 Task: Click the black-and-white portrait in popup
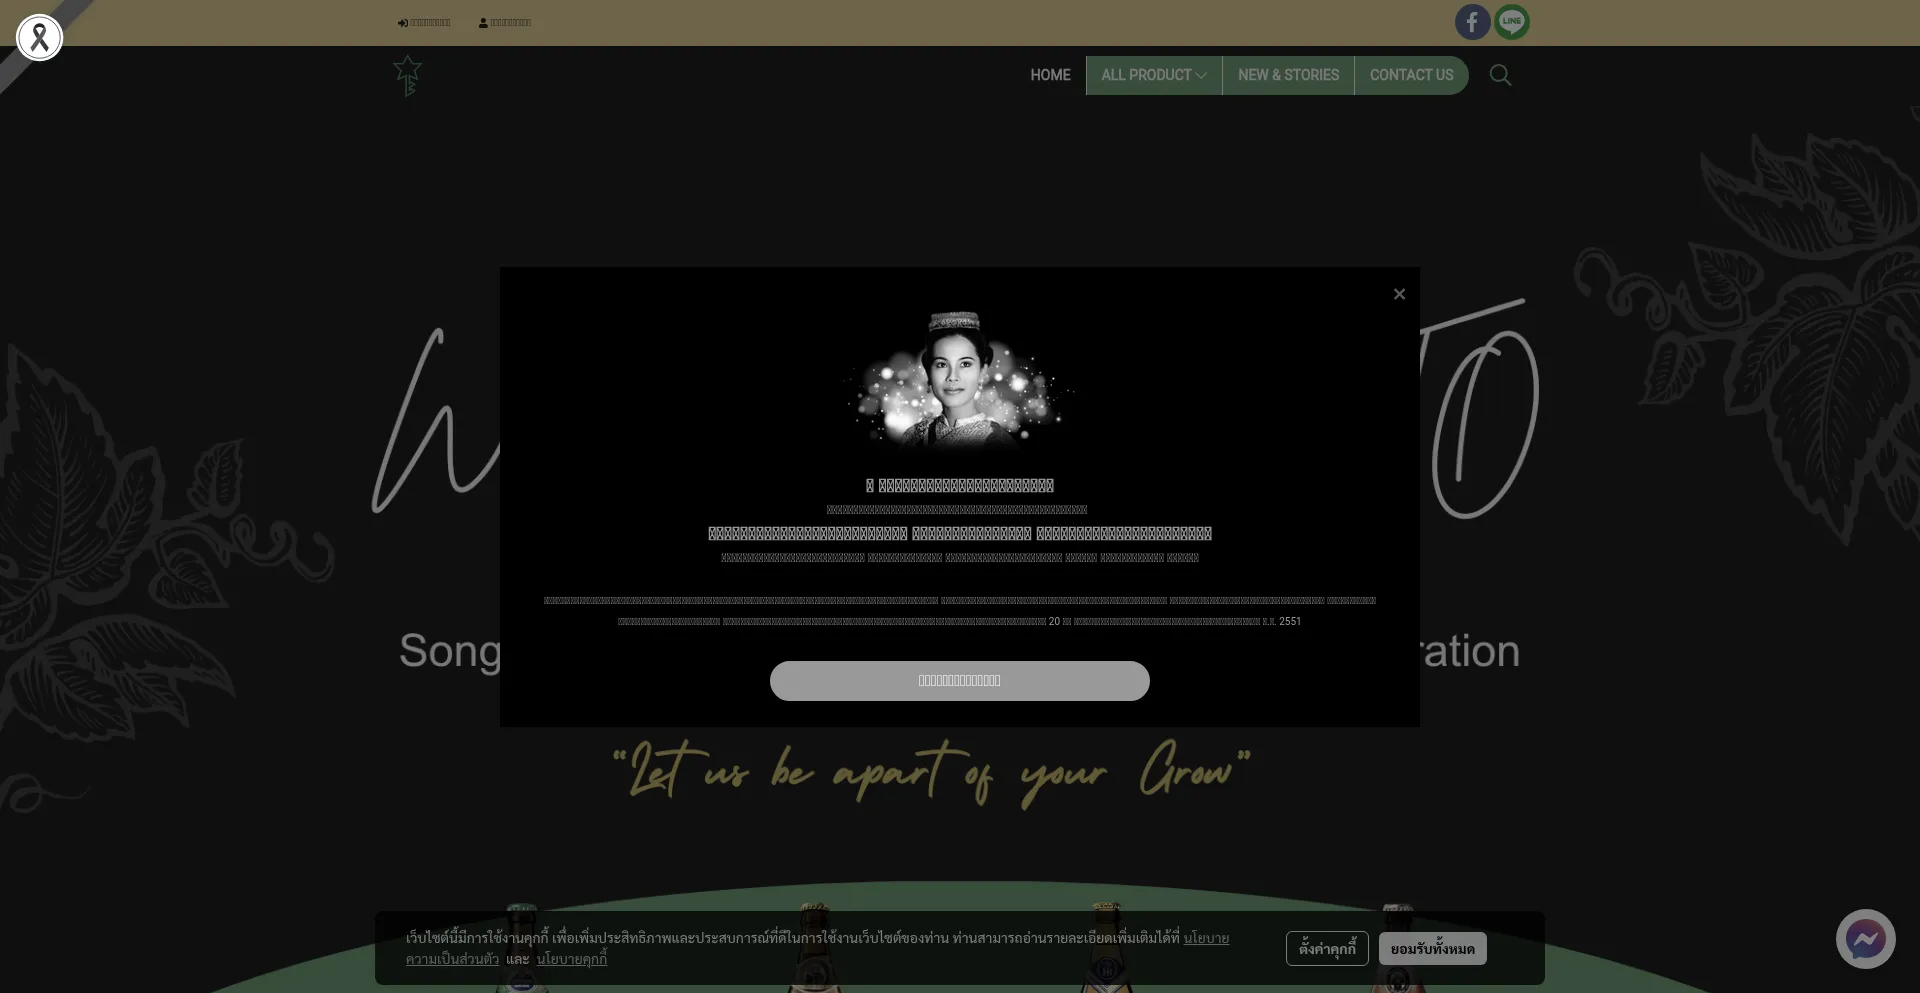pyautogui.click(x=957, y=382)
